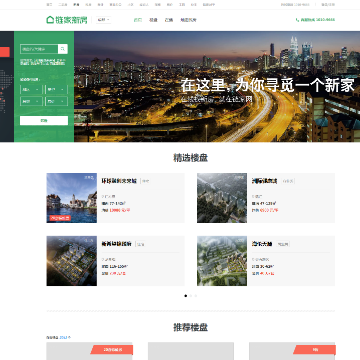Click the green hotline phone number in header
This screenshot has height=360, width=360.
[315, 20]
